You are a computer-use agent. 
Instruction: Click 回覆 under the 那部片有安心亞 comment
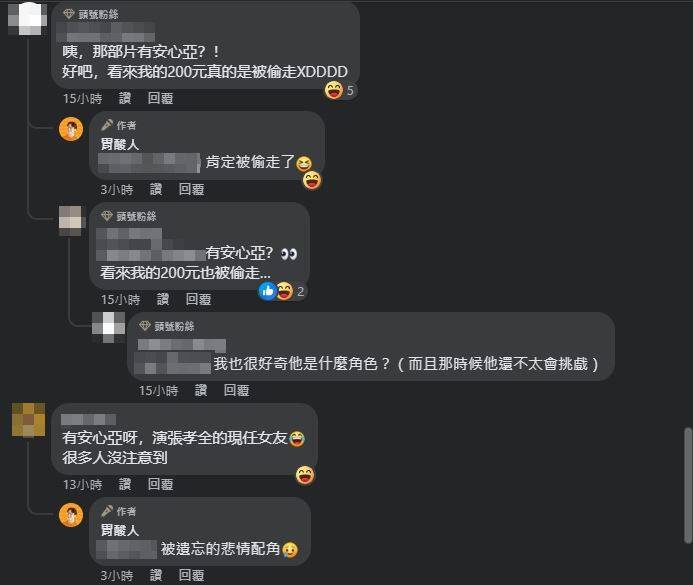click(x=160, y=98)
